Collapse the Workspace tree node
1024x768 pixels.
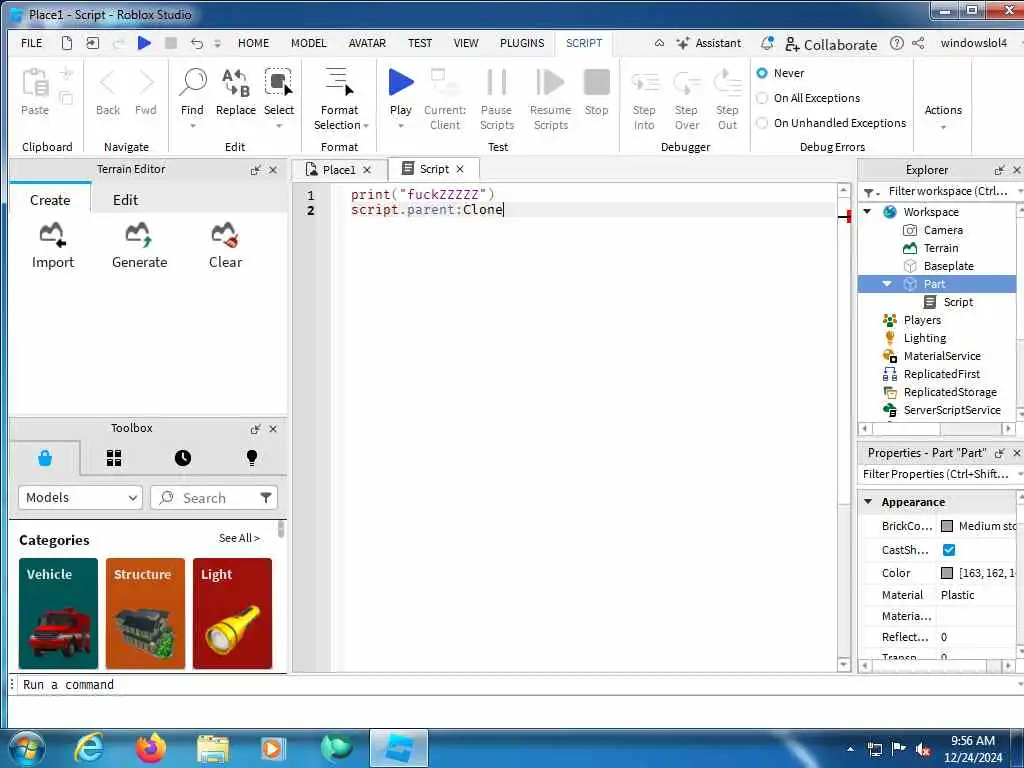(x=867, y=212)
